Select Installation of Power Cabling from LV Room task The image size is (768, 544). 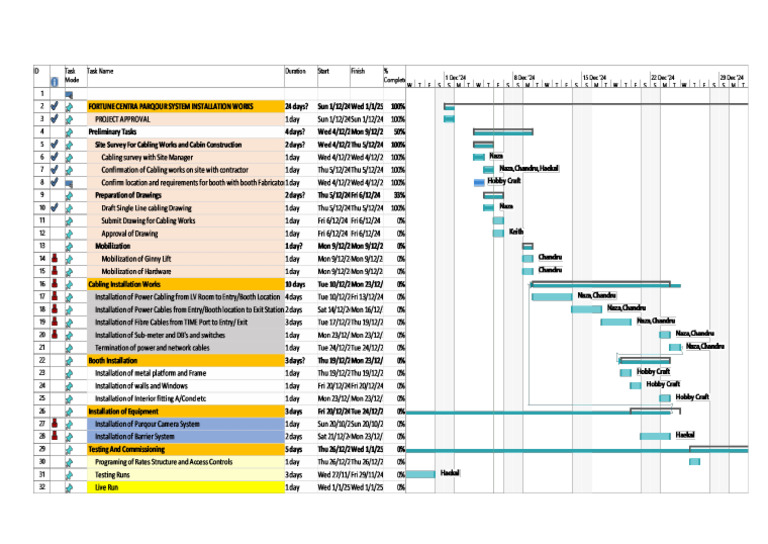tap(187, 297)
